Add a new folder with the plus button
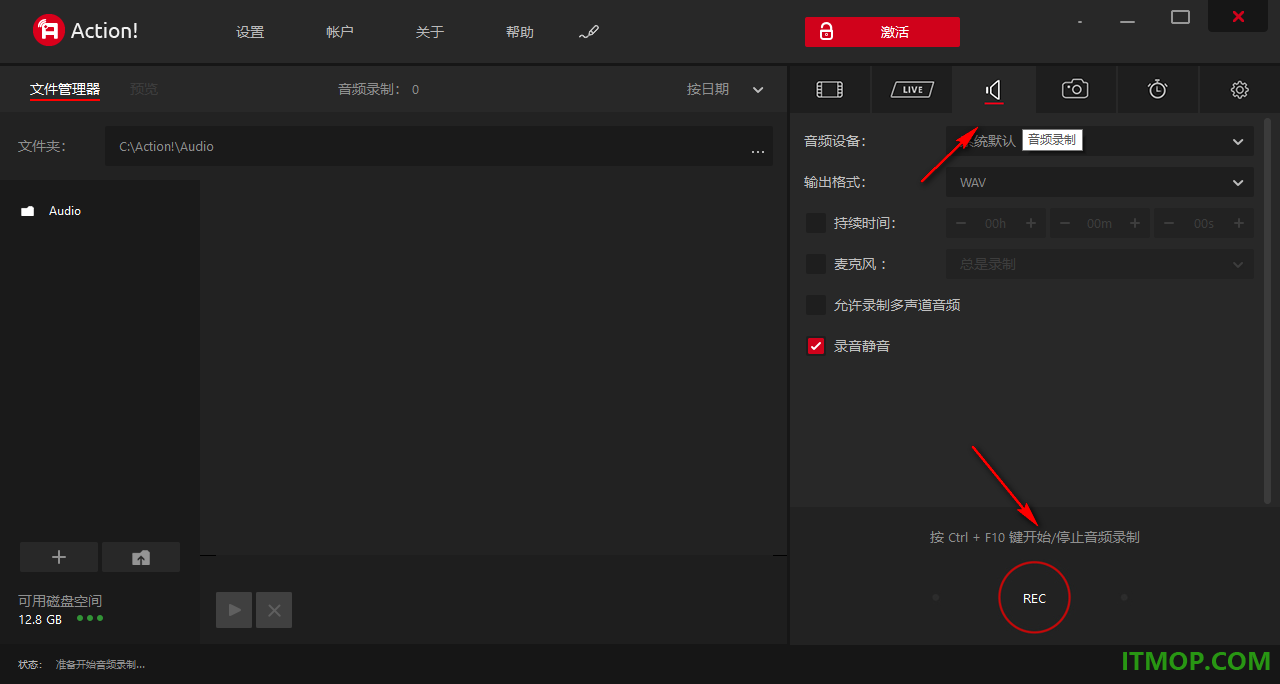Screen dimensions: 1280x684 pos(59,557)
